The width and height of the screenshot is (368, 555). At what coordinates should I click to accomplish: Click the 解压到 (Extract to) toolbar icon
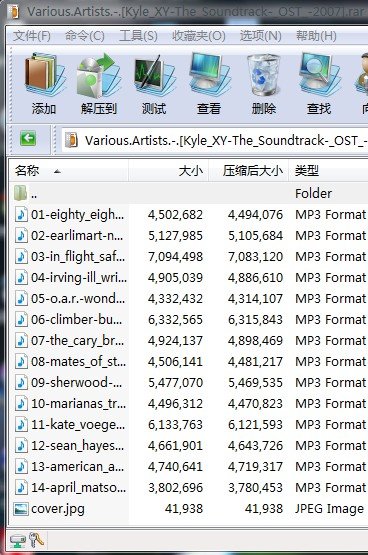pos(99,75)
